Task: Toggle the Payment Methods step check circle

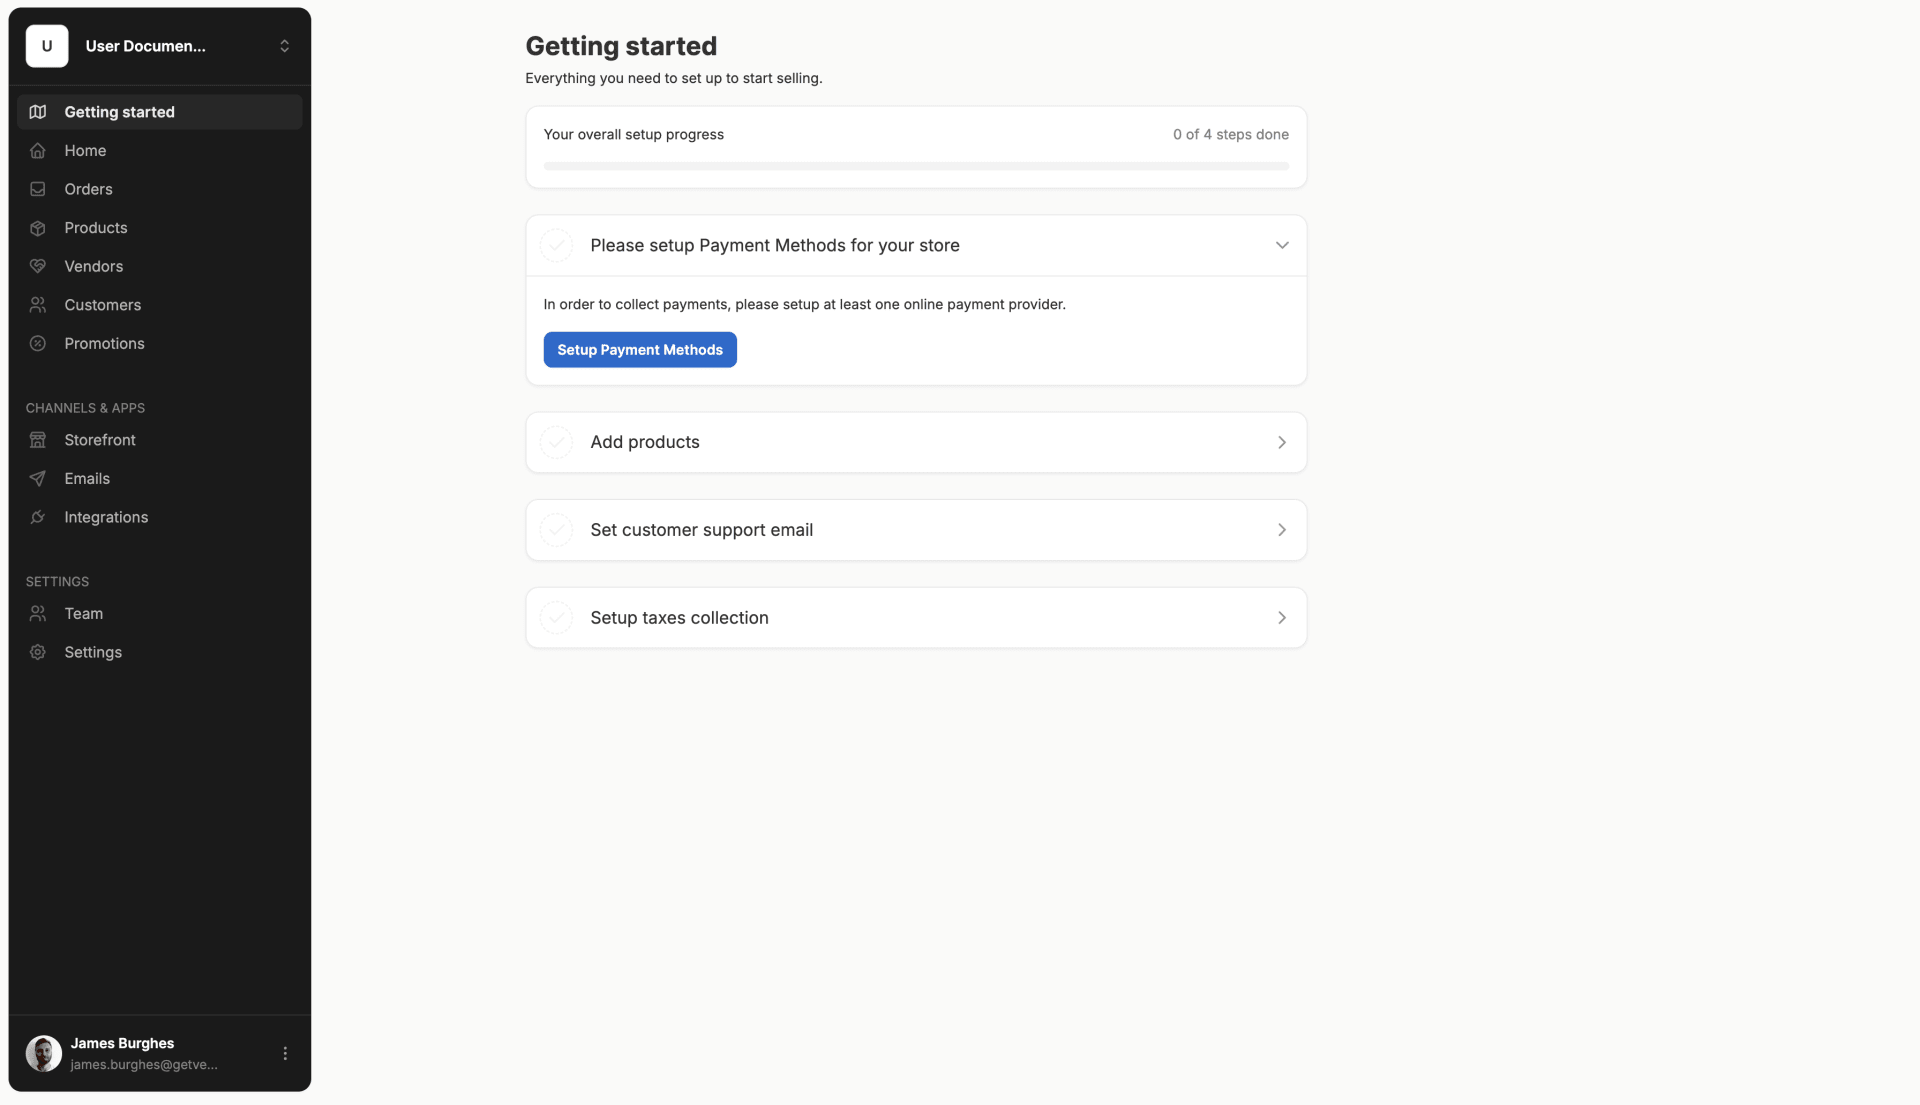Action: point(556,245)
